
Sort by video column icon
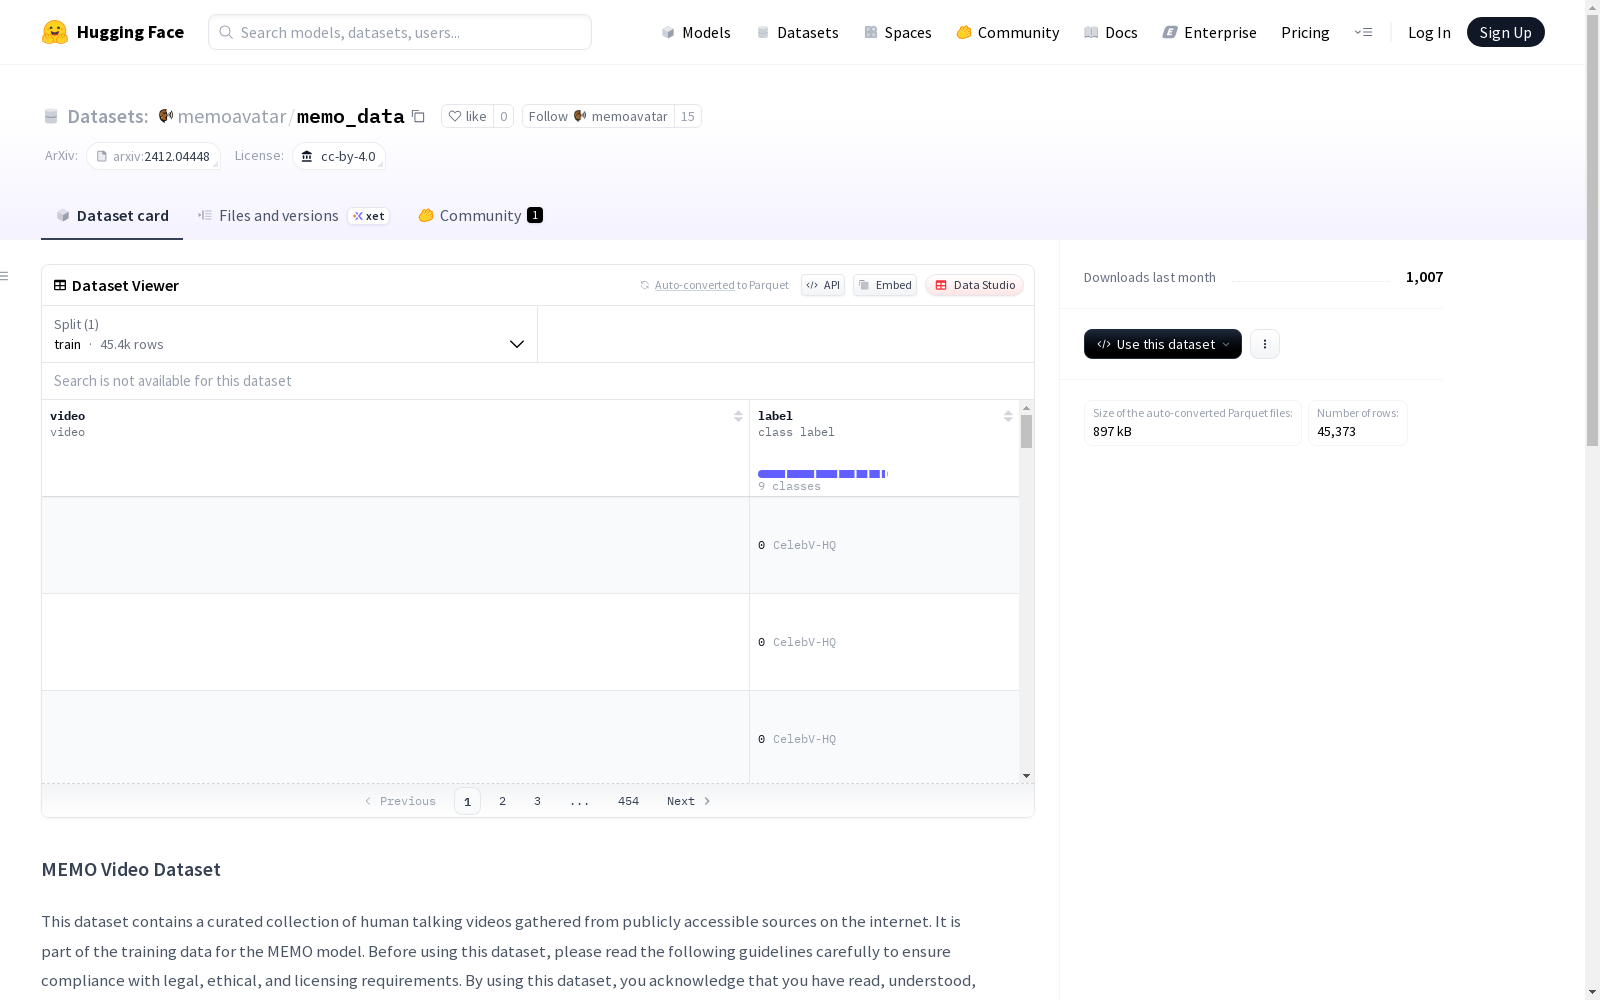(x=738, y=416)
